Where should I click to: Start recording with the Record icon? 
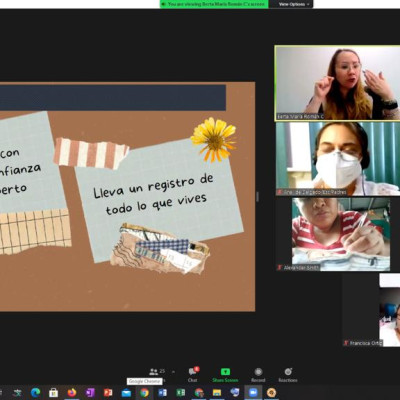(x=258, y=375)
